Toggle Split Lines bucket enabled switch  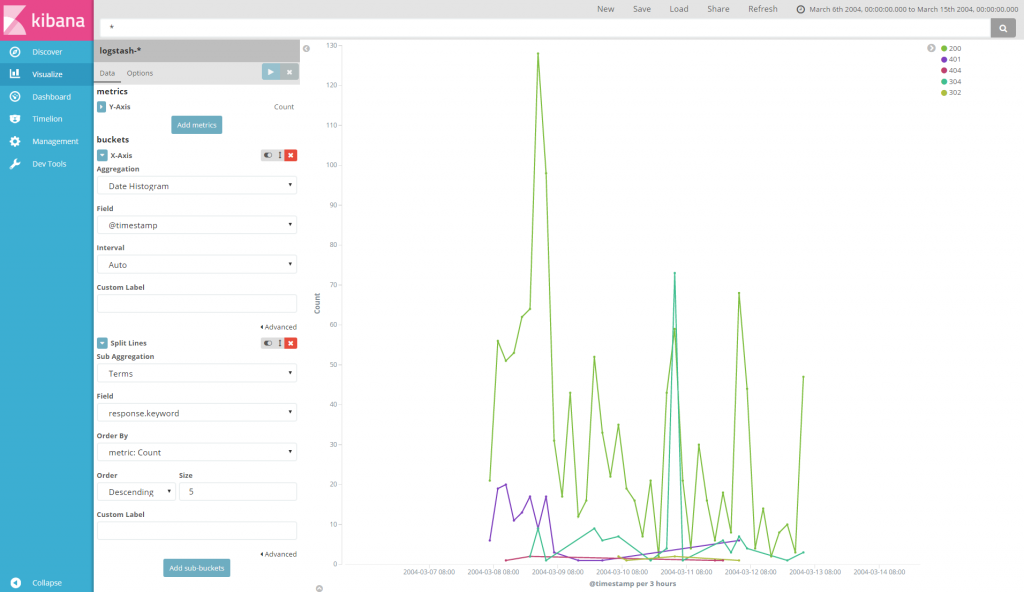pyautogui.click(x=268, y=343)
